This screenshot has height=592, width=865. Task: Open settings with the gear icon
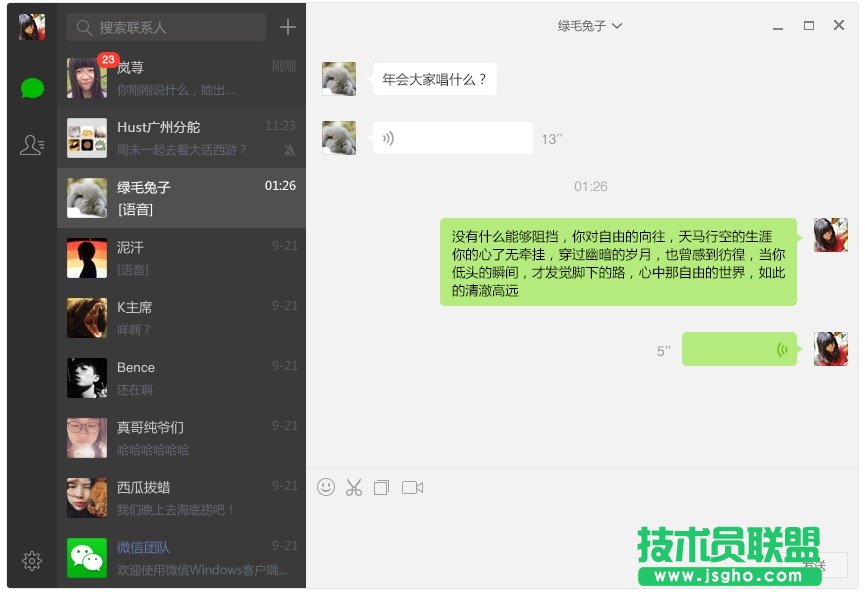click(31, 561)
